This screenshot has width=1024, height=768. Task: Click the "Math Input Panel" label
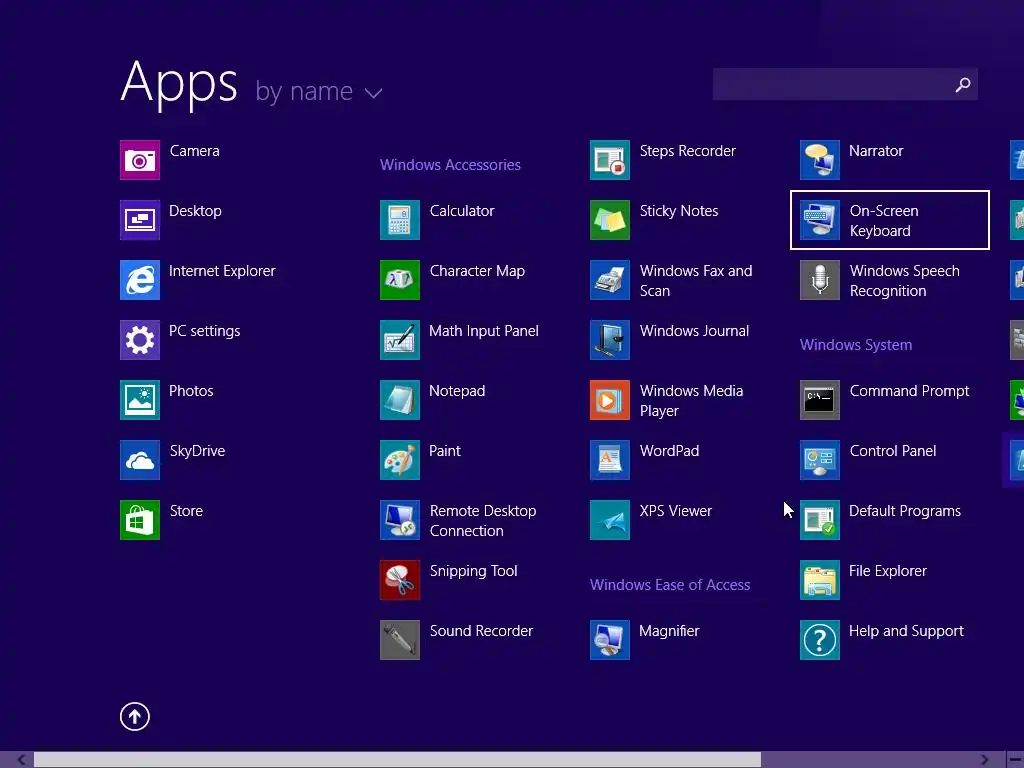[x=484, y=331]
